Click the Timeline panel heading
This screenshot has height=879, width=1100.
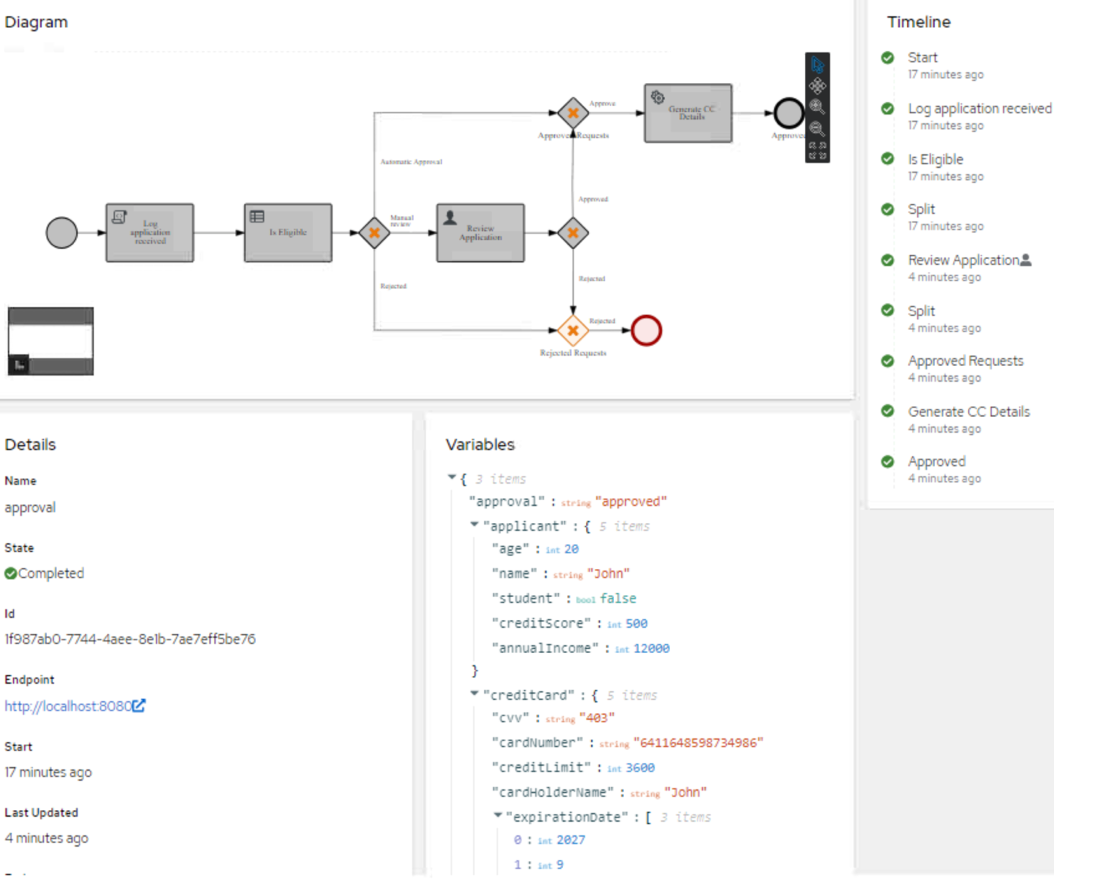click(x=918, y=22)
